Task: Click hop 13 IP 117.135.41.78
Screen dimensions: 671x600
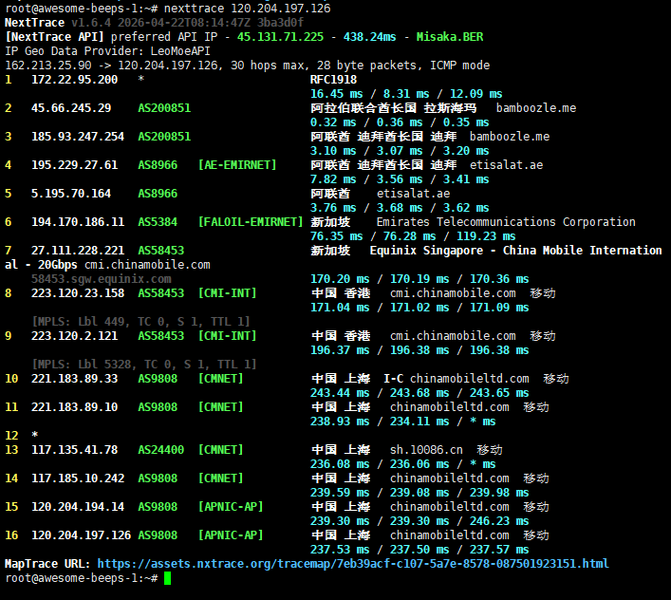Action: click(x=74, y=450)
